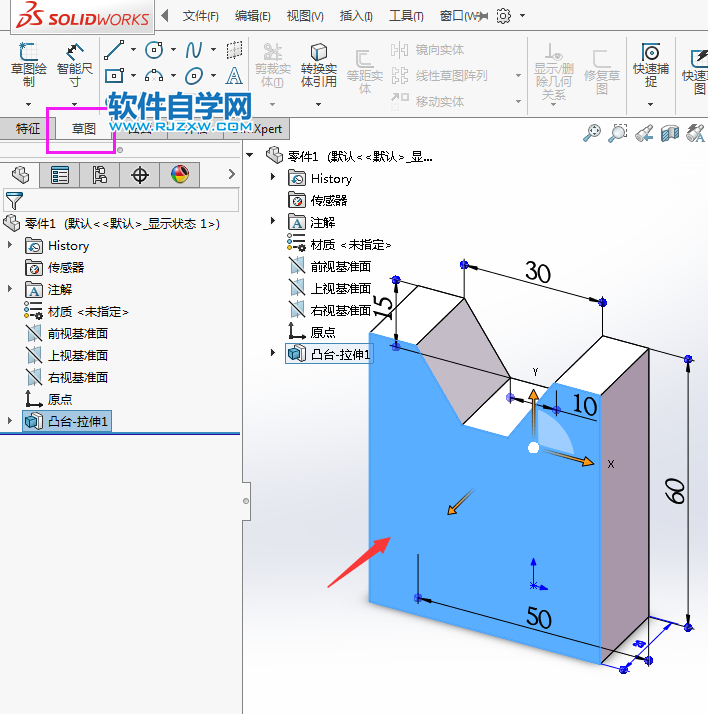Open the 文件(F) menu
The height and width of the screenshot is (714, 708).
[200, 16]
